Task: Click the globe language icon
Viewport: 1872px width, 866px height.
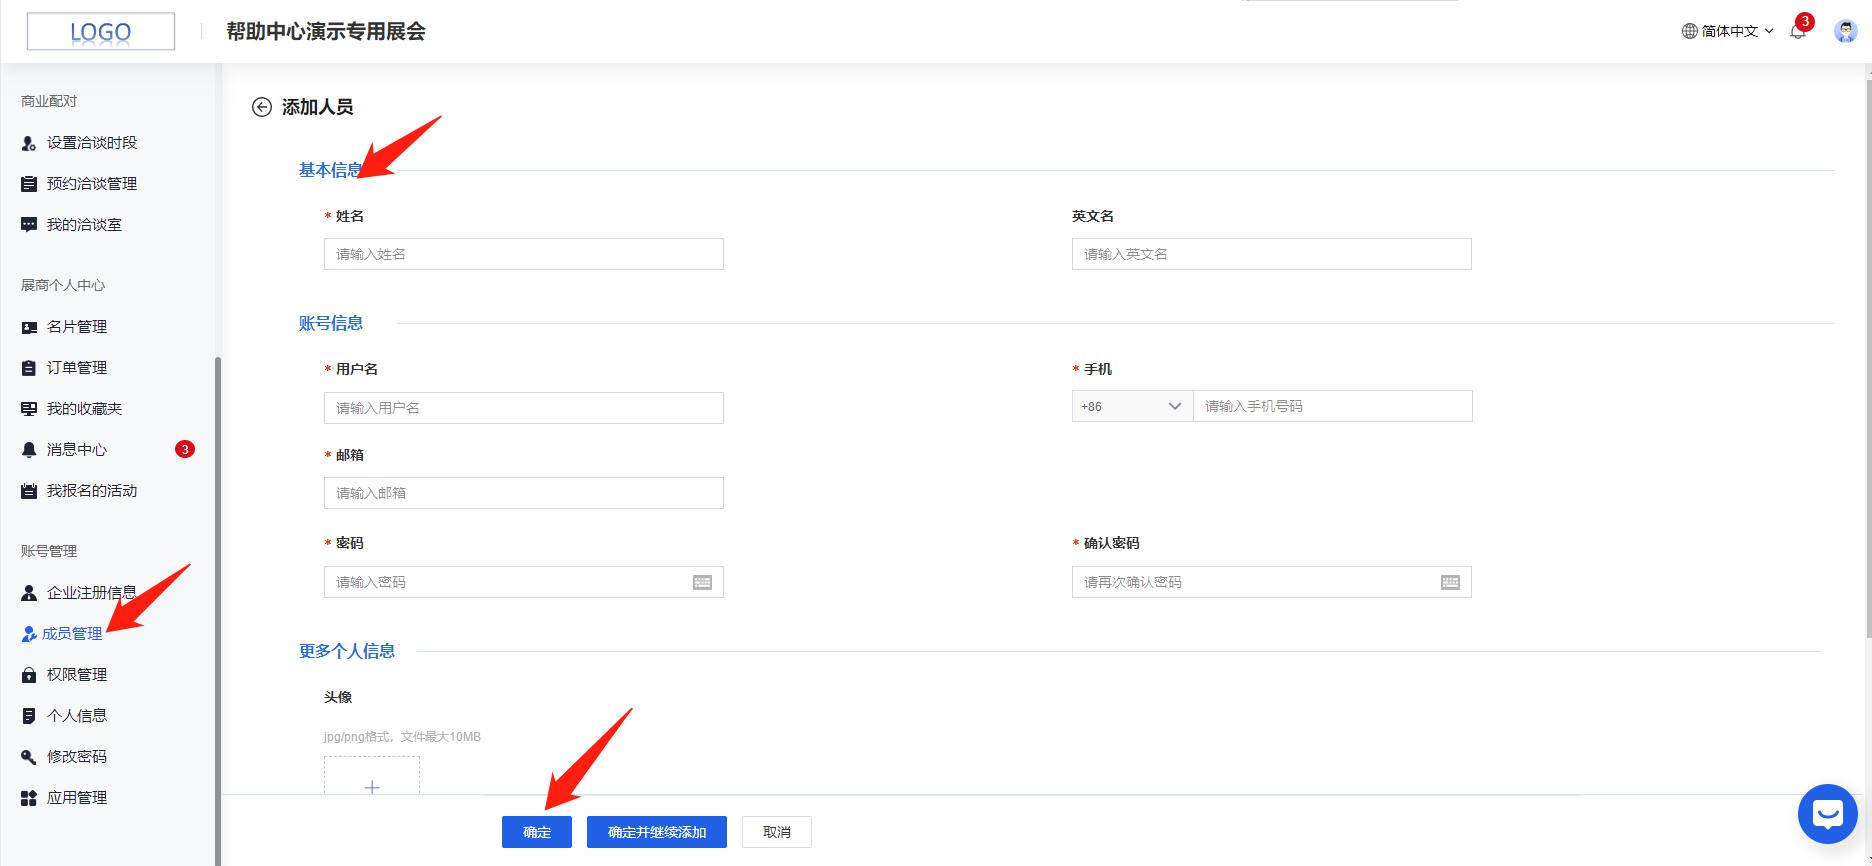Action: 1690,31
